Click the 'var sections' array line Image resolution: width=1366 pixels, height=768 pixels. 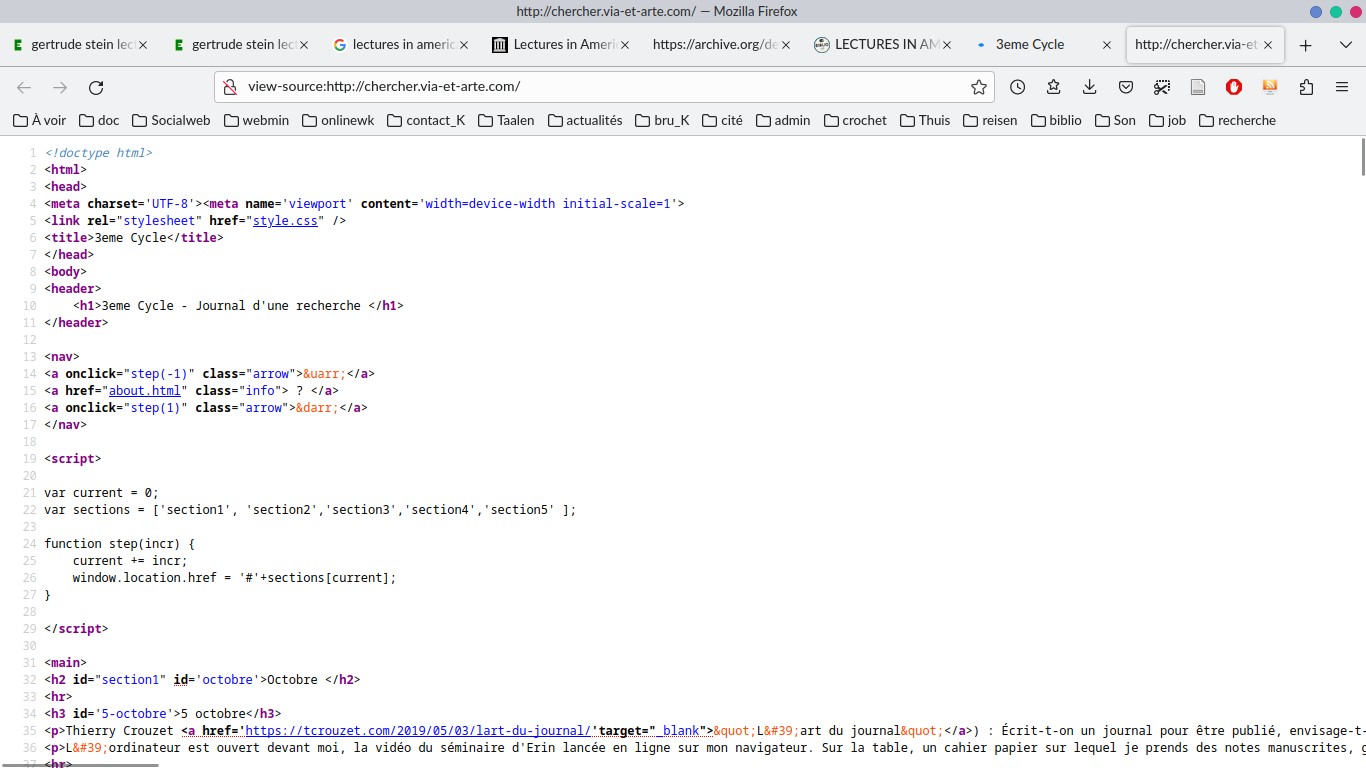[310, 510]
